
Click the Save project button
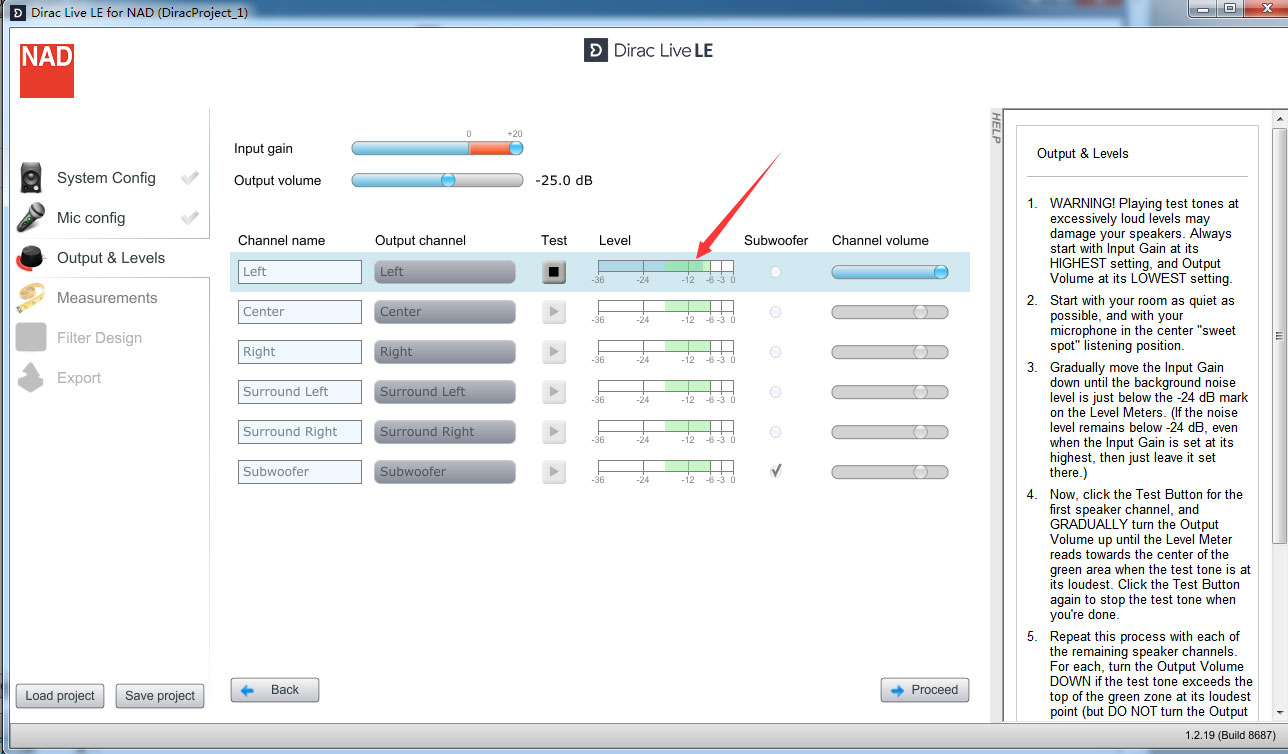pos(160,696)
